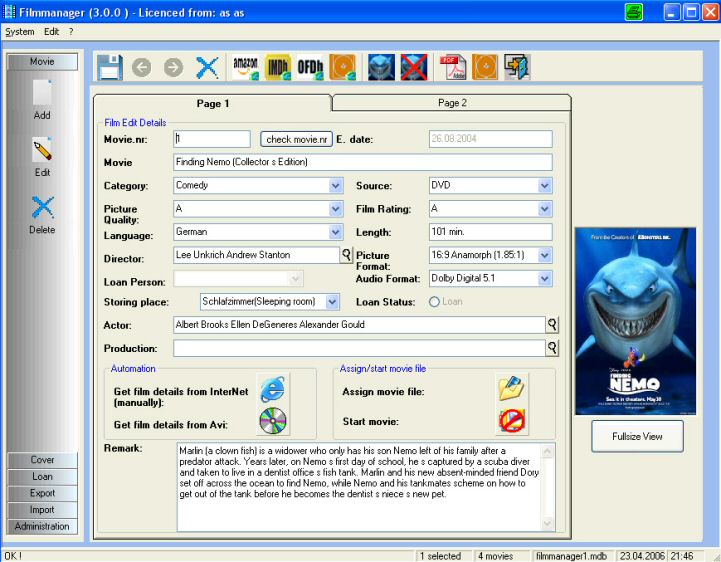Expand the Storing place dropdown
Image resolution: width=721 pixels, height=562 pixels.
pyautogui.click(x=332, y=302)
